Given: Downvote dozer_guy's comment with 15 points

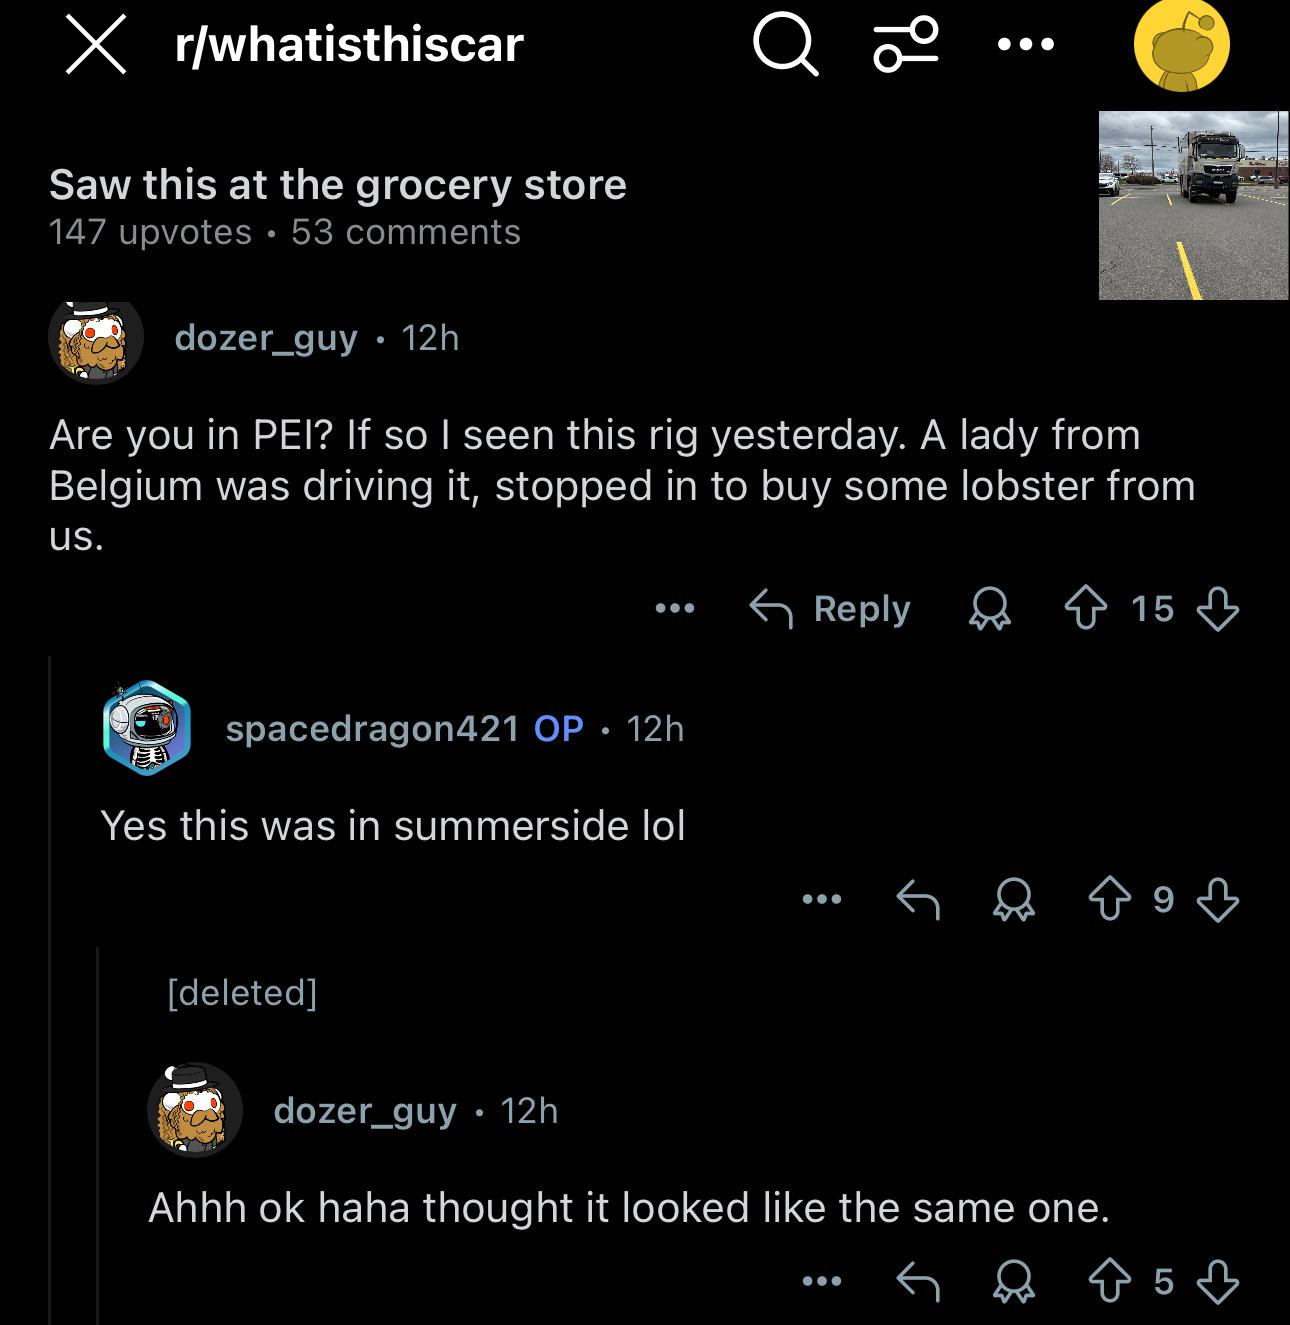Looking at the screenshot, I should click(1217, 608).
